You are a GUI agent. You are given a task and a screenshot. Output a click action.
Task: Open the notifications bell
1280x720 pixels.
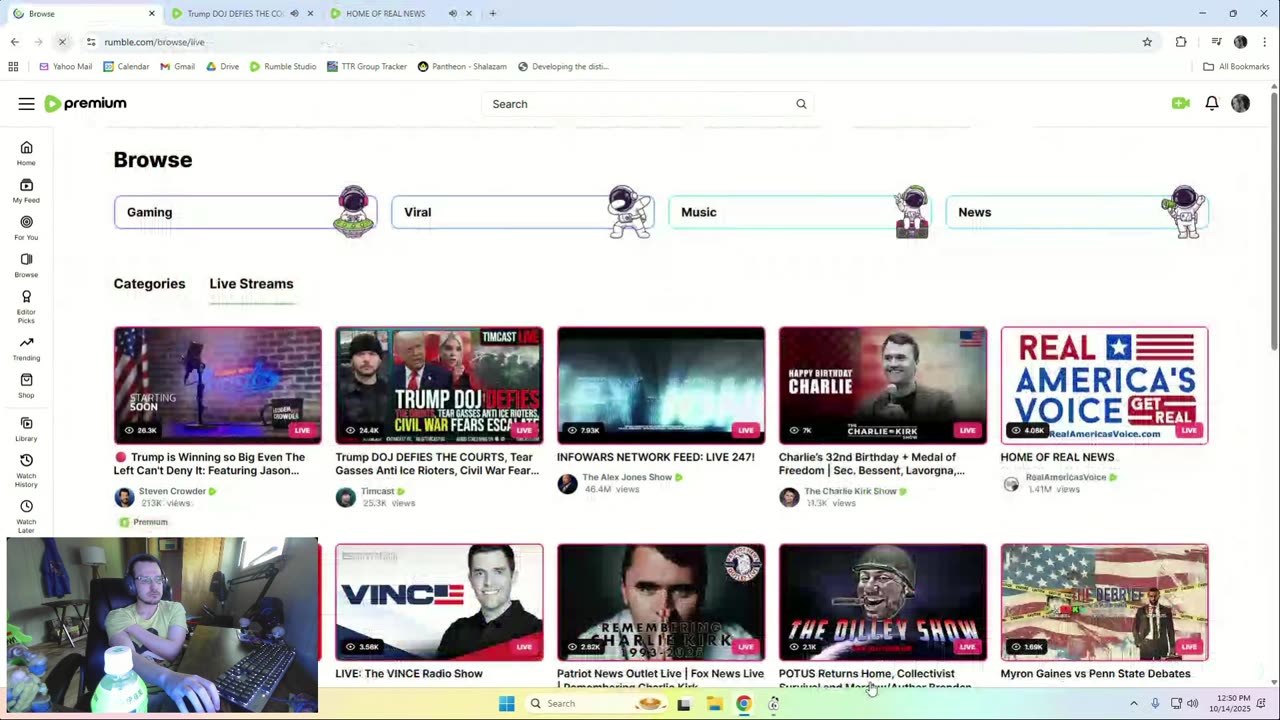1211,103
